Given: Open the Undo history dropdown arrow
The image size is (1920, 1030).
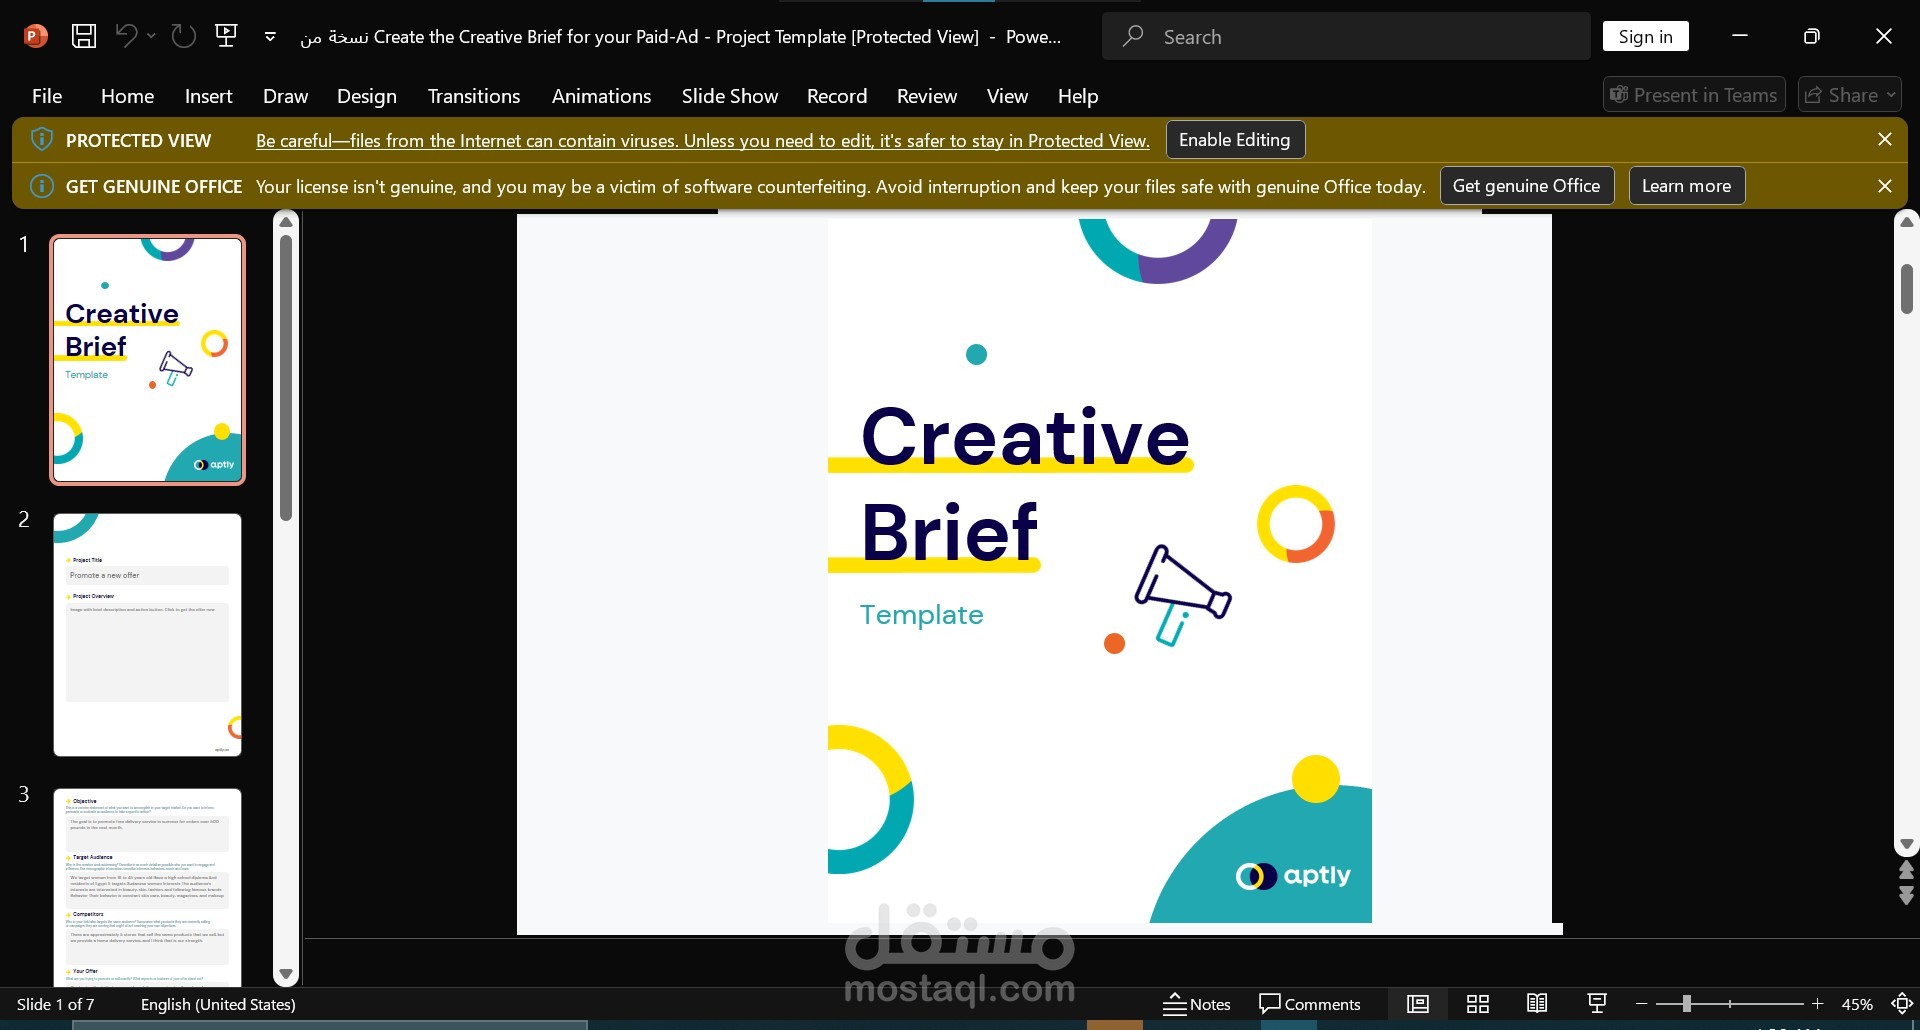Looking at the screenshot, I should click(x=152, y=36).
